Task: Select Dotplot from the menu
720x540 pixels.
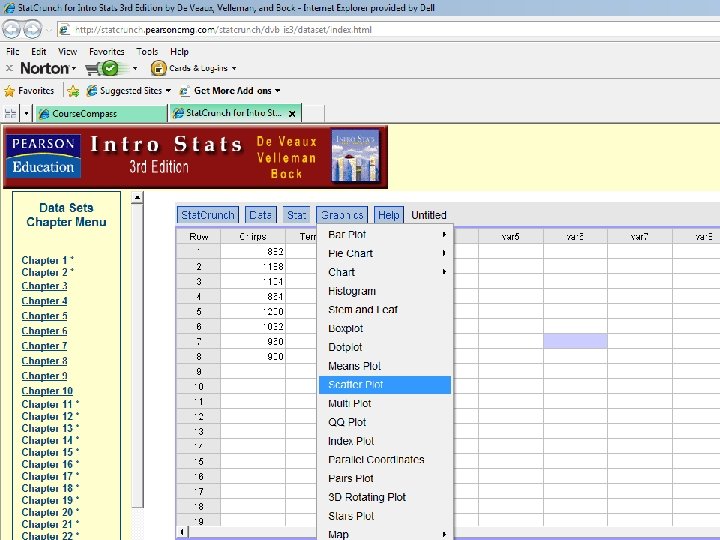Action: [x=385, y=347]
